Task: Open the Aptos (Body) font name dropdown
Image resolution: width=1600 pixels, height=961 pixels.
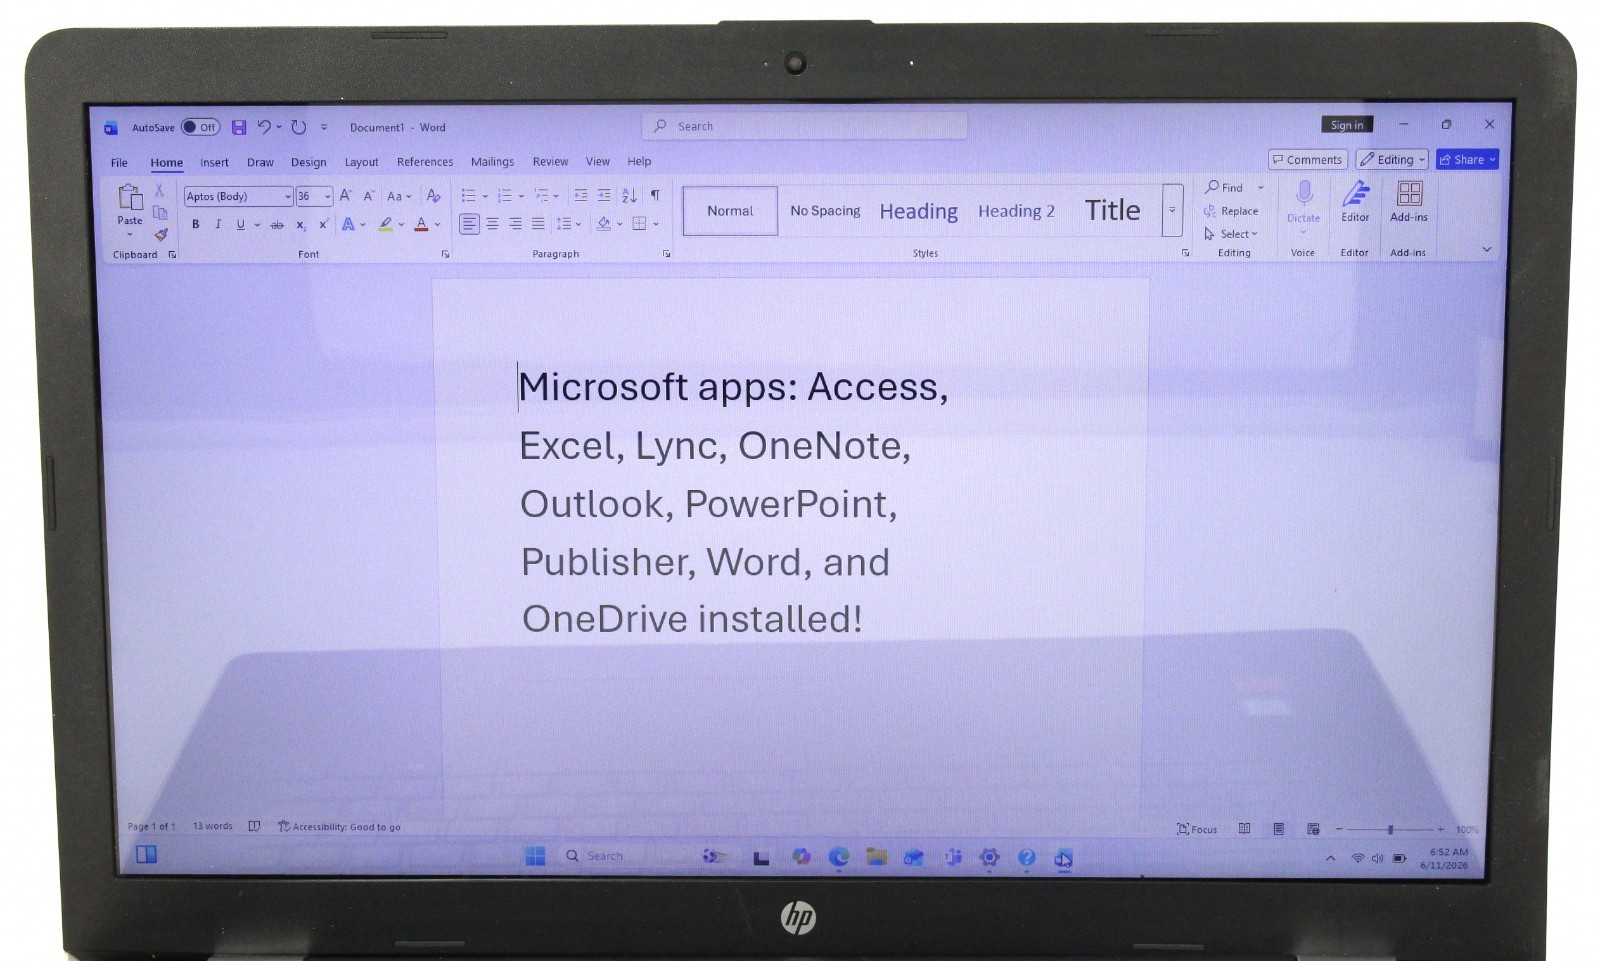Action: (288, 197)
